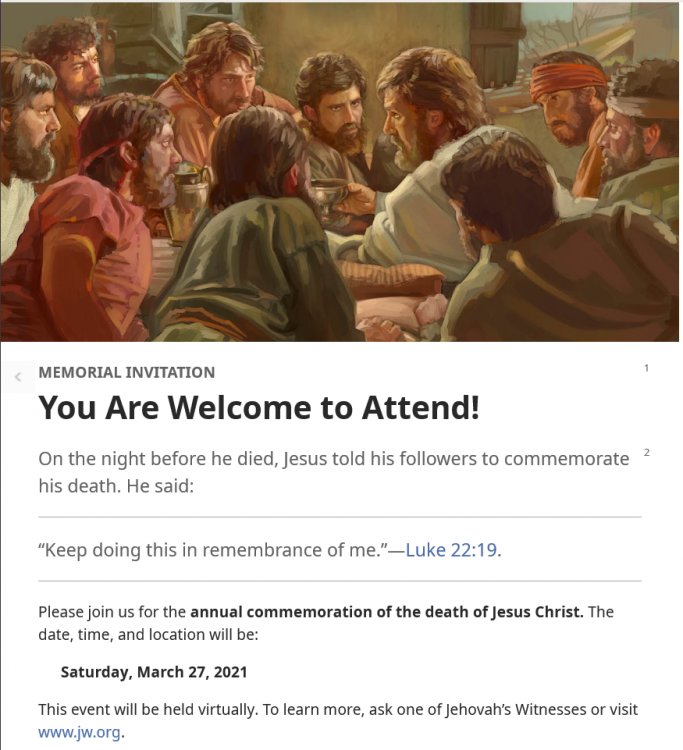Click the 'You Are Welcome to Attend!' heading
Image resolution: width=683 pixels, height=750 pixels.
tap(259, 408)
